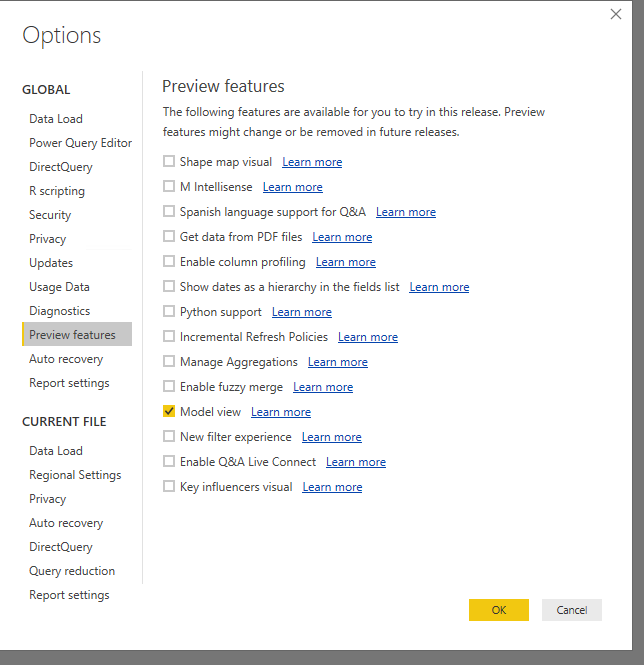Open Global Auto recovery settings
Image resolution: width=644 pixels, height=665 pixels.
click(66, 359)
